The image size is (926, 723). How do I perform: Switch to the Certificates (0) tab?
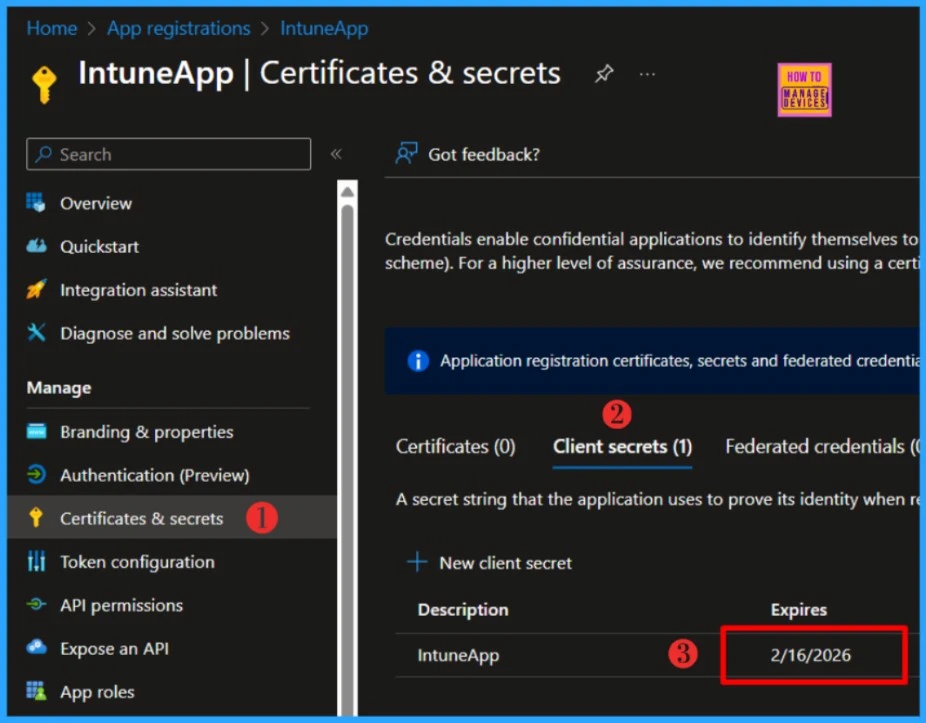click(x=455, y=447)
